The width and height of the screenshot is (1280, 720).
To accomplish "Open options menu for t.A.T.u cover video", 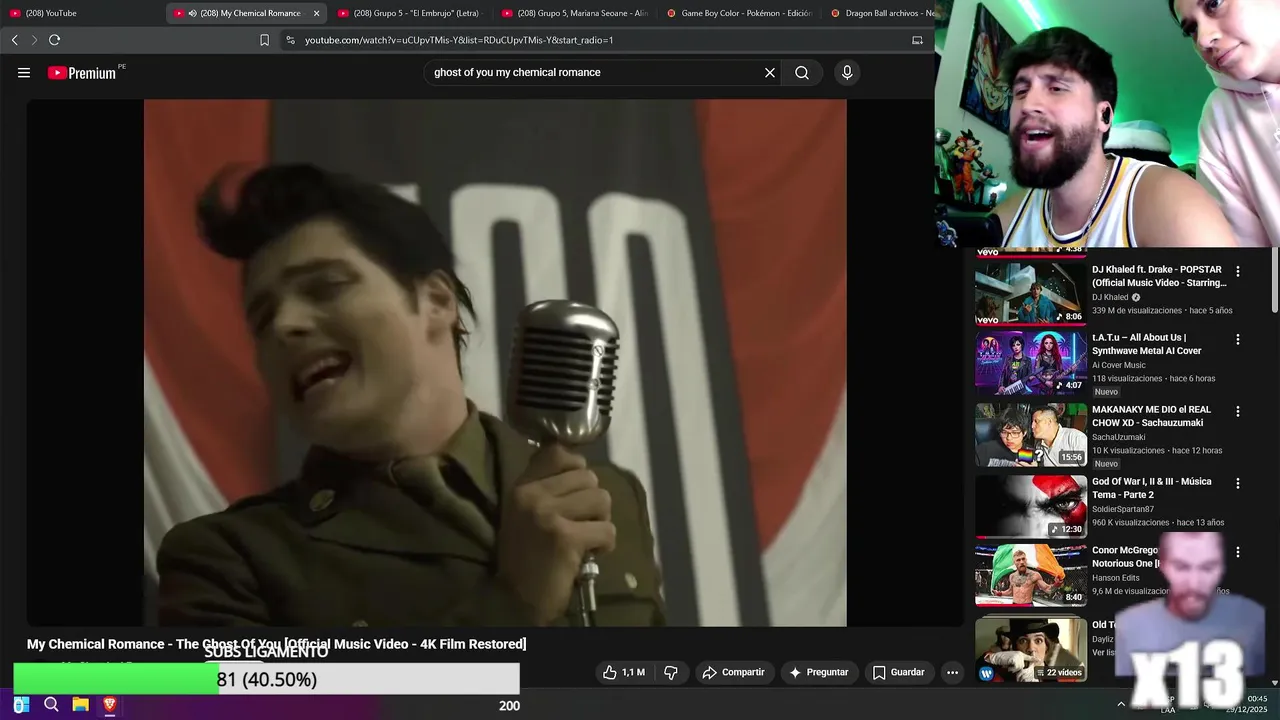I will tap(1237, 339).
